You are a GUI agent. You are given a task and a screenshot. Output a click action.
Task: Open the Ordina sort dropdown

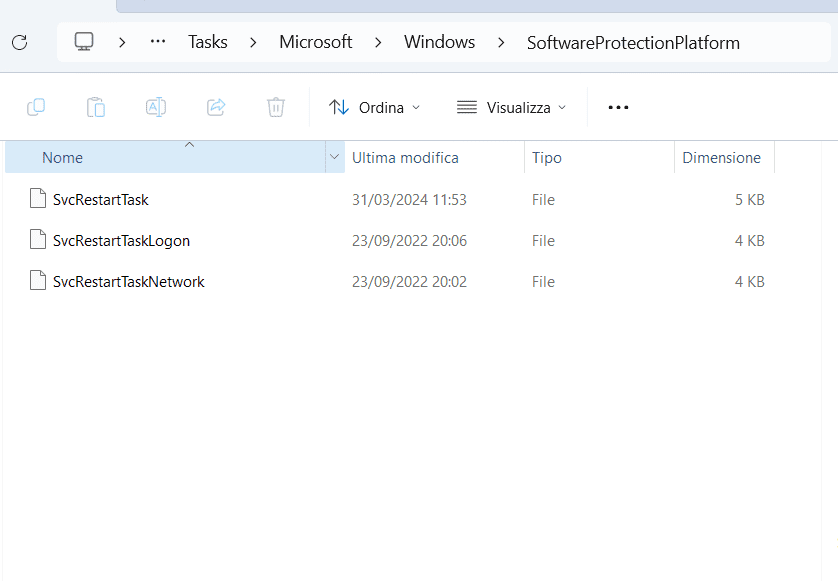pos(375,107)
